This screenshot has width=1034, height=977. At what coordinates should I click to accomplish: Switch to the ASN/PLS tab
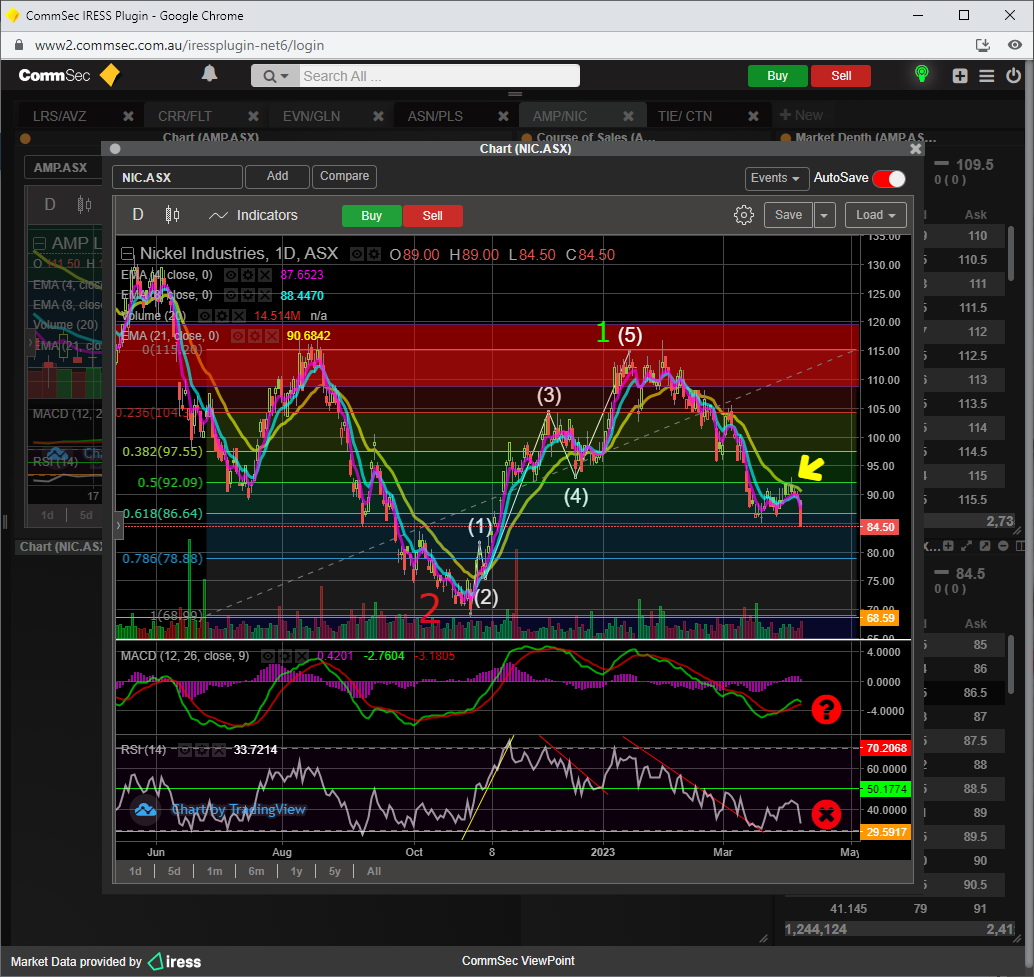(x=435, y=116)
